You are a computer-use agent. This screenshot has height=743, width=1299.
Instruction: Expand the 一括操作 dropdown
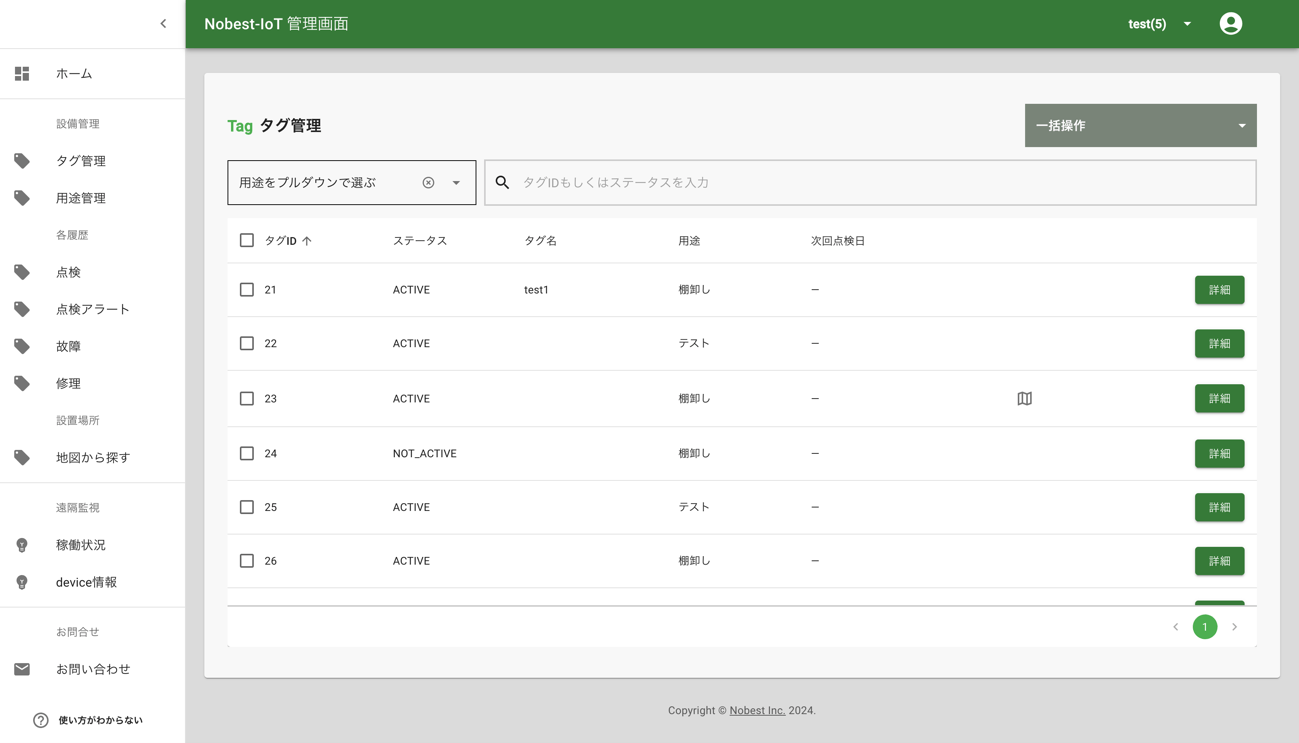click(1140, 125)
